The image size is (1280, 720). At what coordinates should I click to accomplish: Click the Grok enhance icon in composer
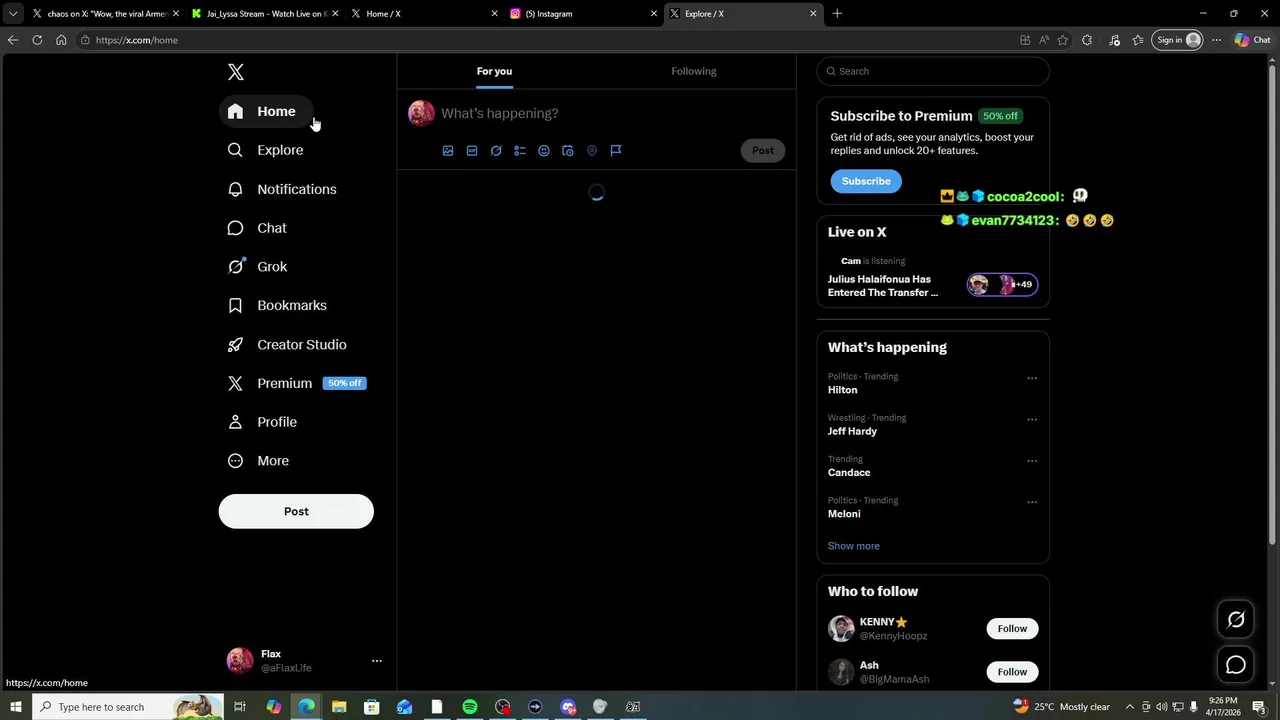click(x=496, y=151)
